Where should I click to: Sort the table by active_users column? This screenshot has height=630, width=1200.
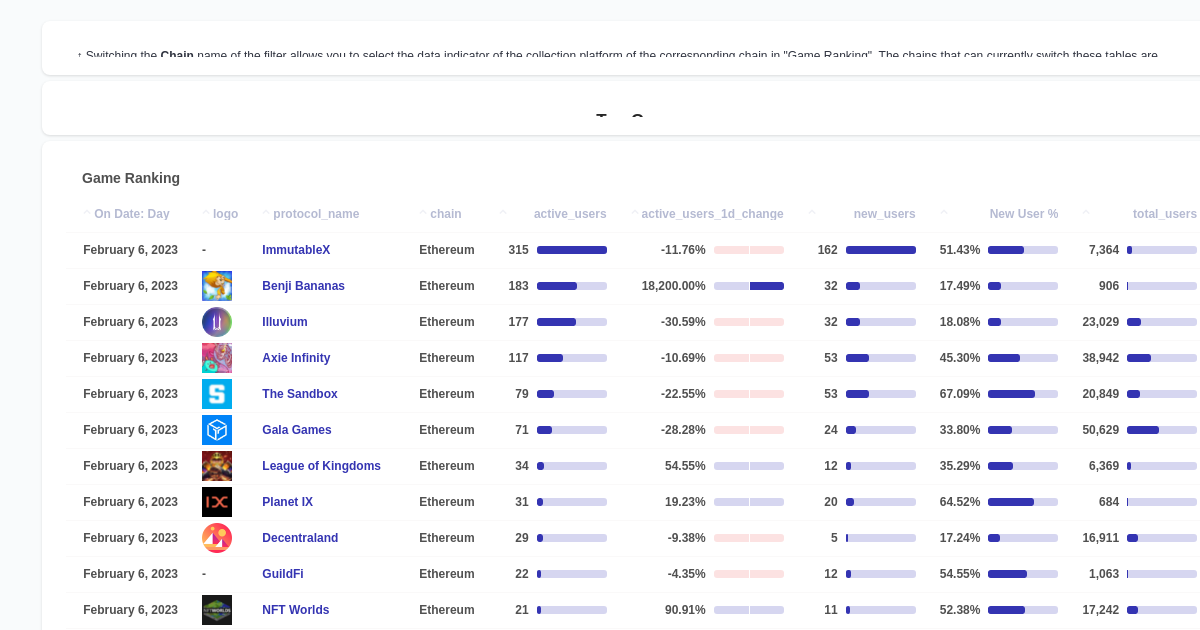coord(502,212)
